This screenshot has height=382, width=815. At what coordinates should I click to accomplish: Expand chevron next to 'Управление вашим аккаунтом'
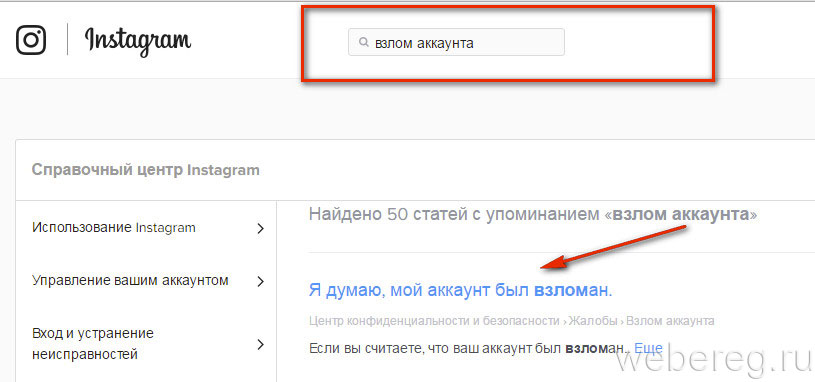coord(261,282)
